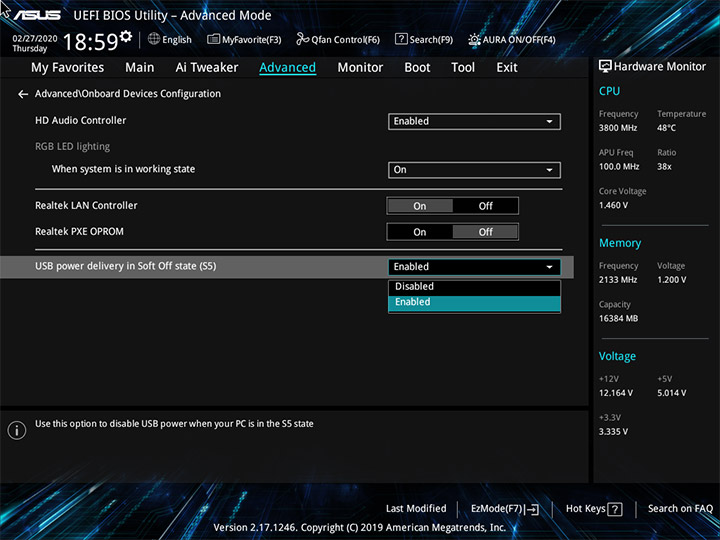This screenshot has height=540, width=720.
Task: Click the Hot Keys question mark icon
Action: pyautogui.click(x=615, y=509)
